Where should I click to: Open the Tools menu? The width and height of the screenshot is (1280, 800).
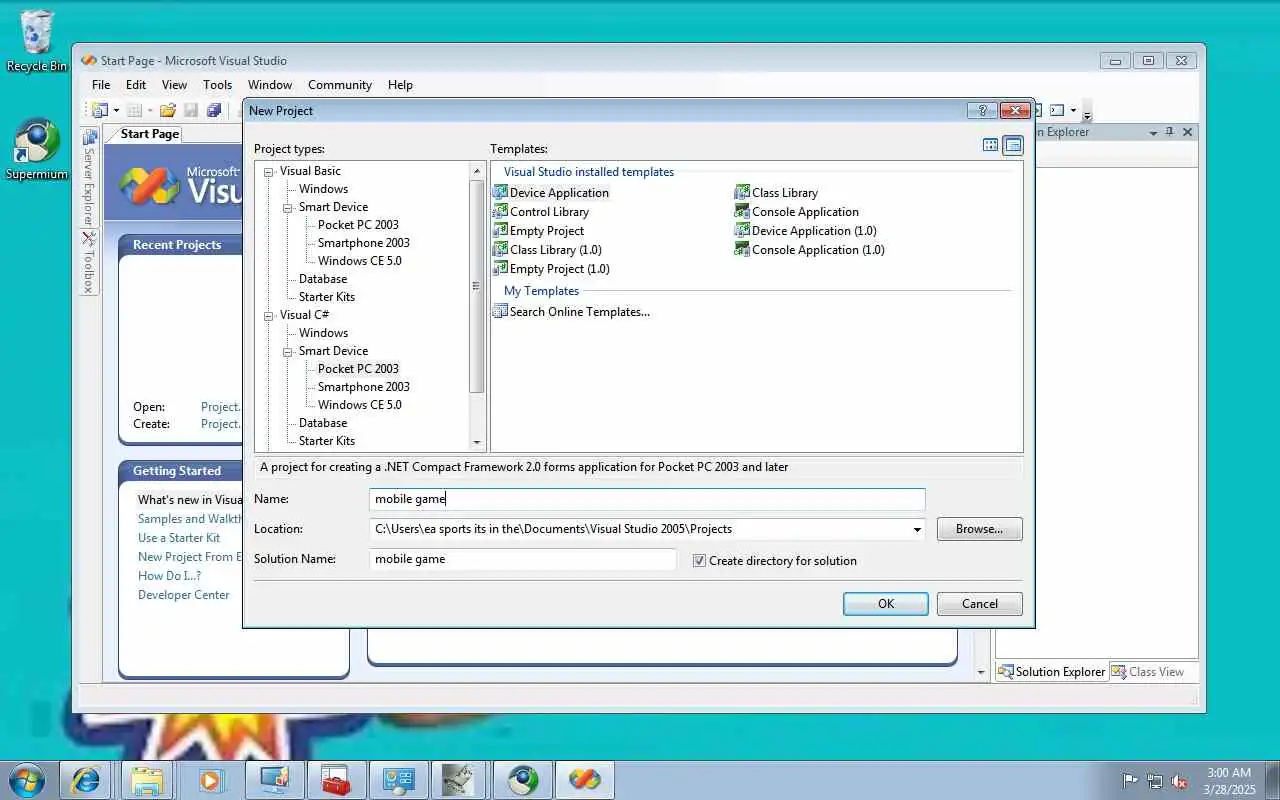coord(217,85)
